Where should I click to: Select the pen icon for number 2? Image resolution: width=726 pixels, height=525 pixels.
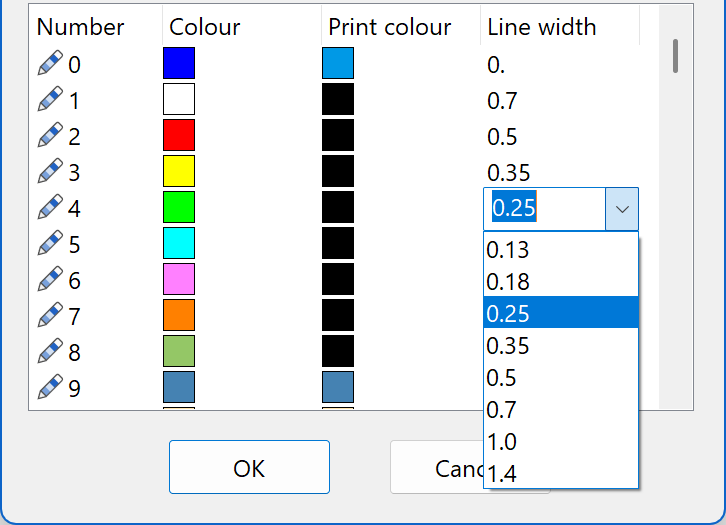pyautogui.click(x=50, y=135)
